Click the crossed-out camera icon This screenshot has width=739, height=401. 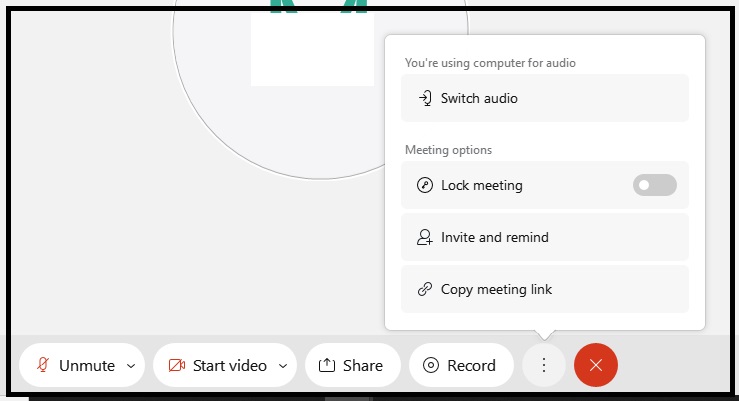[x=177, y=365]
